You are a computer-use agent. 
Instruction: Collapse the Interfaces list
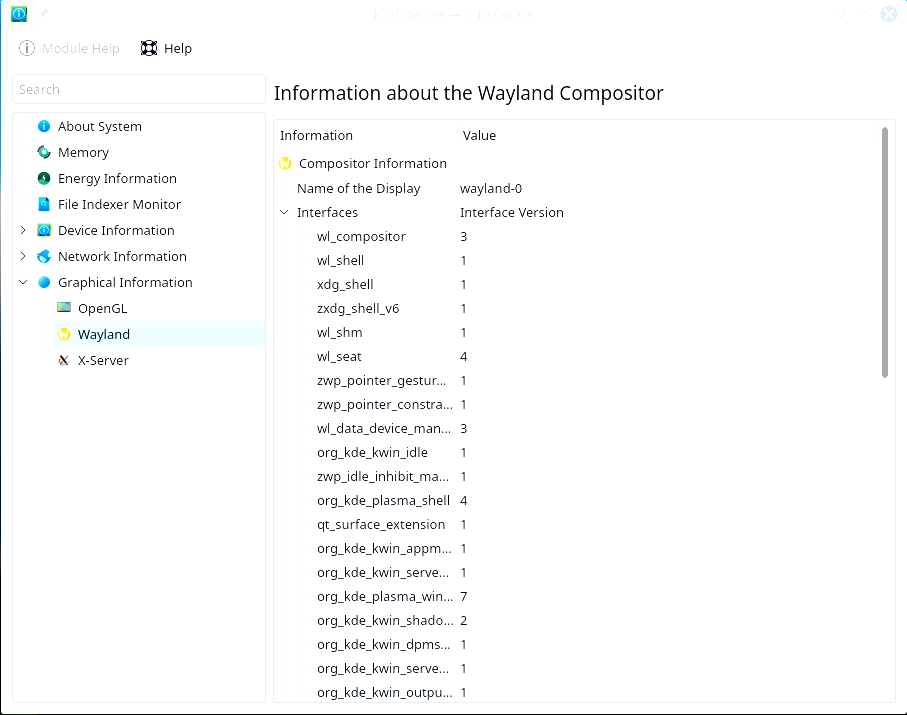click(285, 213)
